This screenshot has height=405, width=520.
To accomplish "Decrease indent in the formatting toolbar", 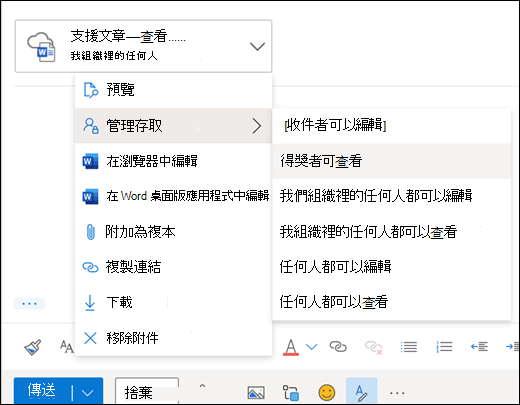I will [479, 347].
